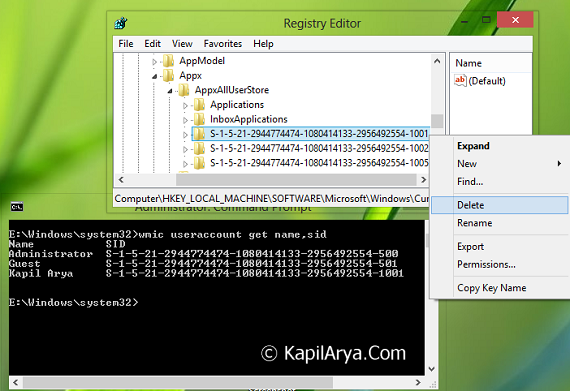
Task: Open the Favorites menu
Action: click(x=223, y=44)
